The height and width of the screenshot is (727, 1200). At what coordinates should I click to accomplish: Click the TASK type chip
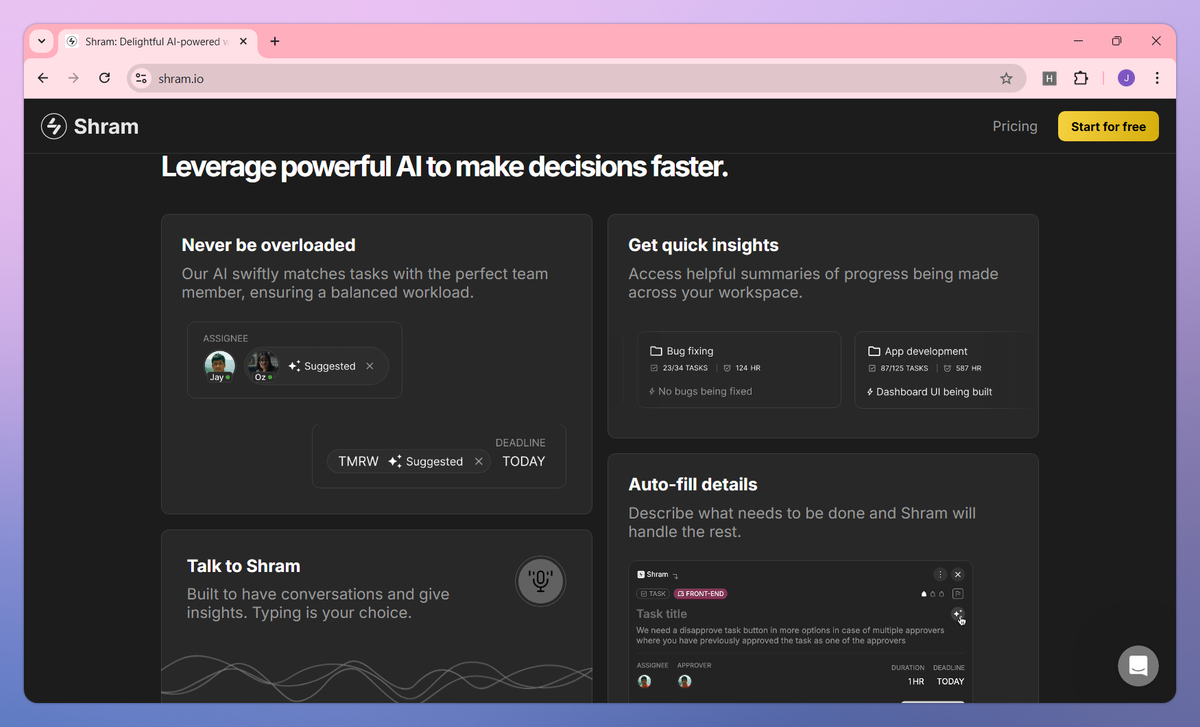click(653, 594)
